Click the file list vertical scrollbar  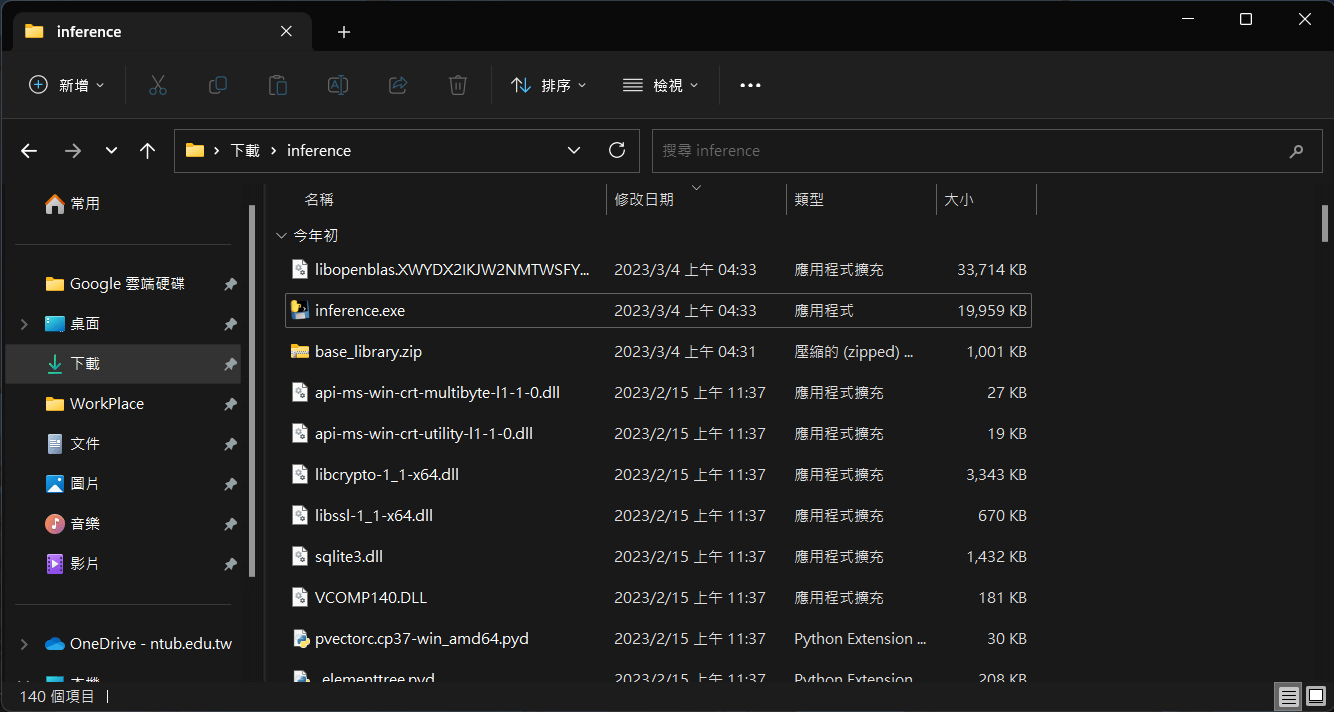coord(1324,224)
